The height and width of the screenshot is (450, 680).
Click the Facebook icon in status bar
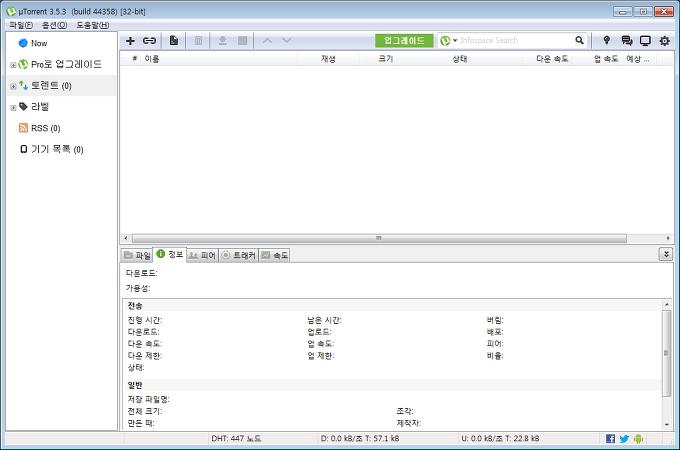point(610,439)
